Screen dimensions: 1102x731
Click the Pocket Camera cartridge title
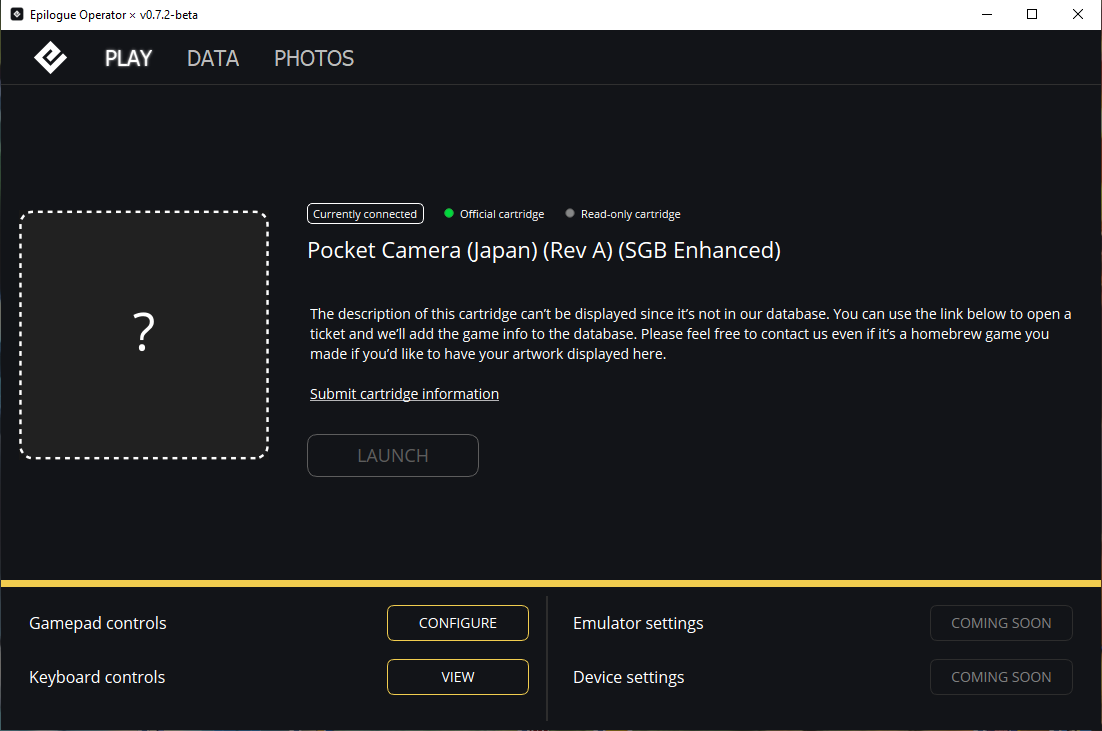coord(544,250)
